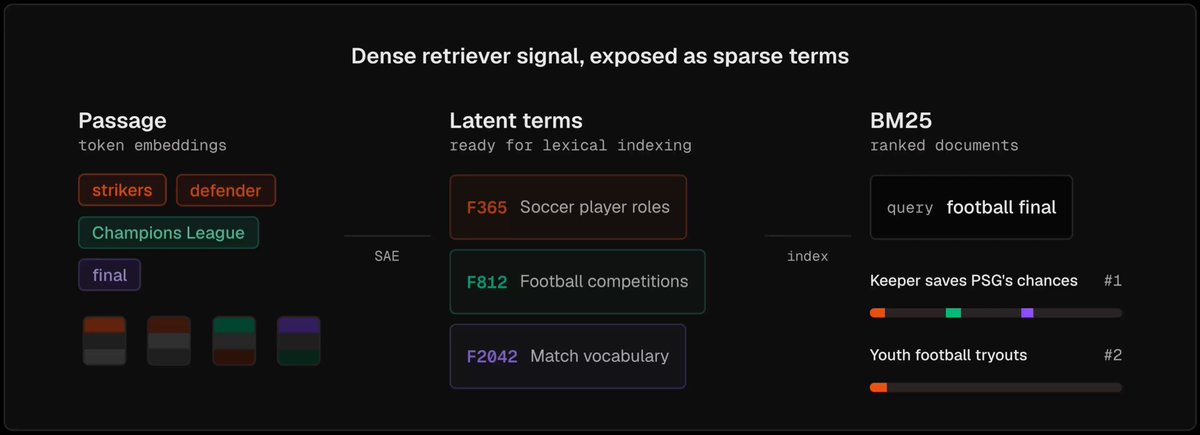Select the green-topped embedding block icon
The image size is (1200, 435).
[234, 341]
